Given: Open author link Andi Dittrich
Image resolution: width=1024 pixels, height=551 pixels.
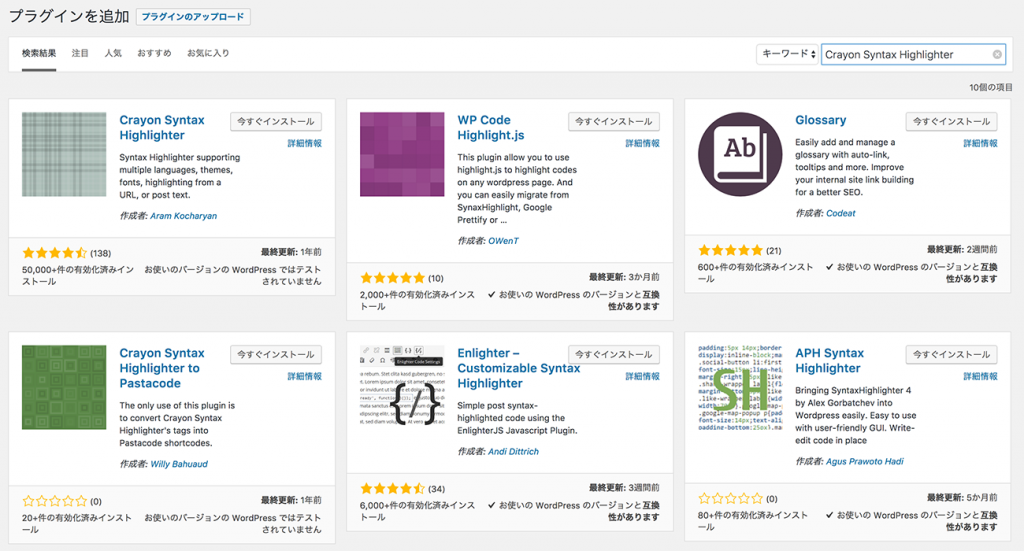Looking at the screenshot, I should point(513,452).
